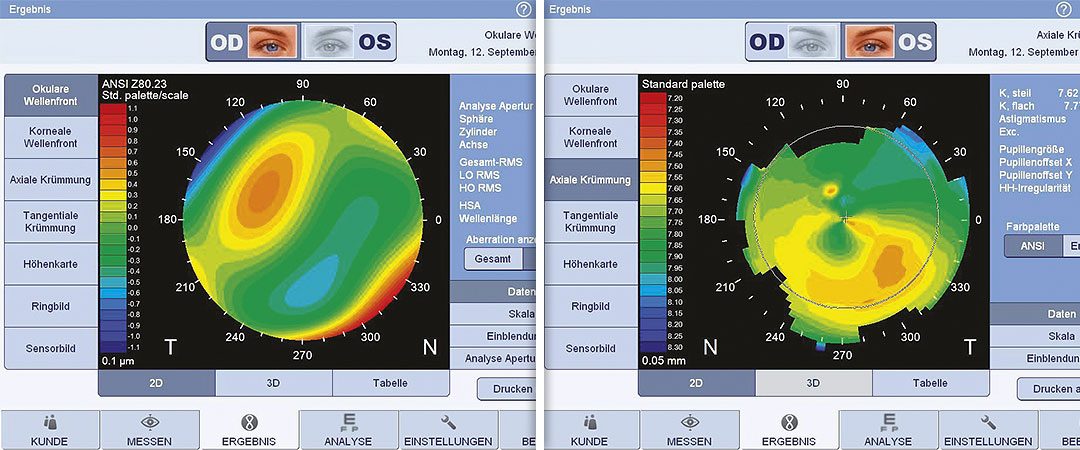1080x450 pixels.
Task: Click the center crosshair on the axial curvature map
Action: (845, 217)
